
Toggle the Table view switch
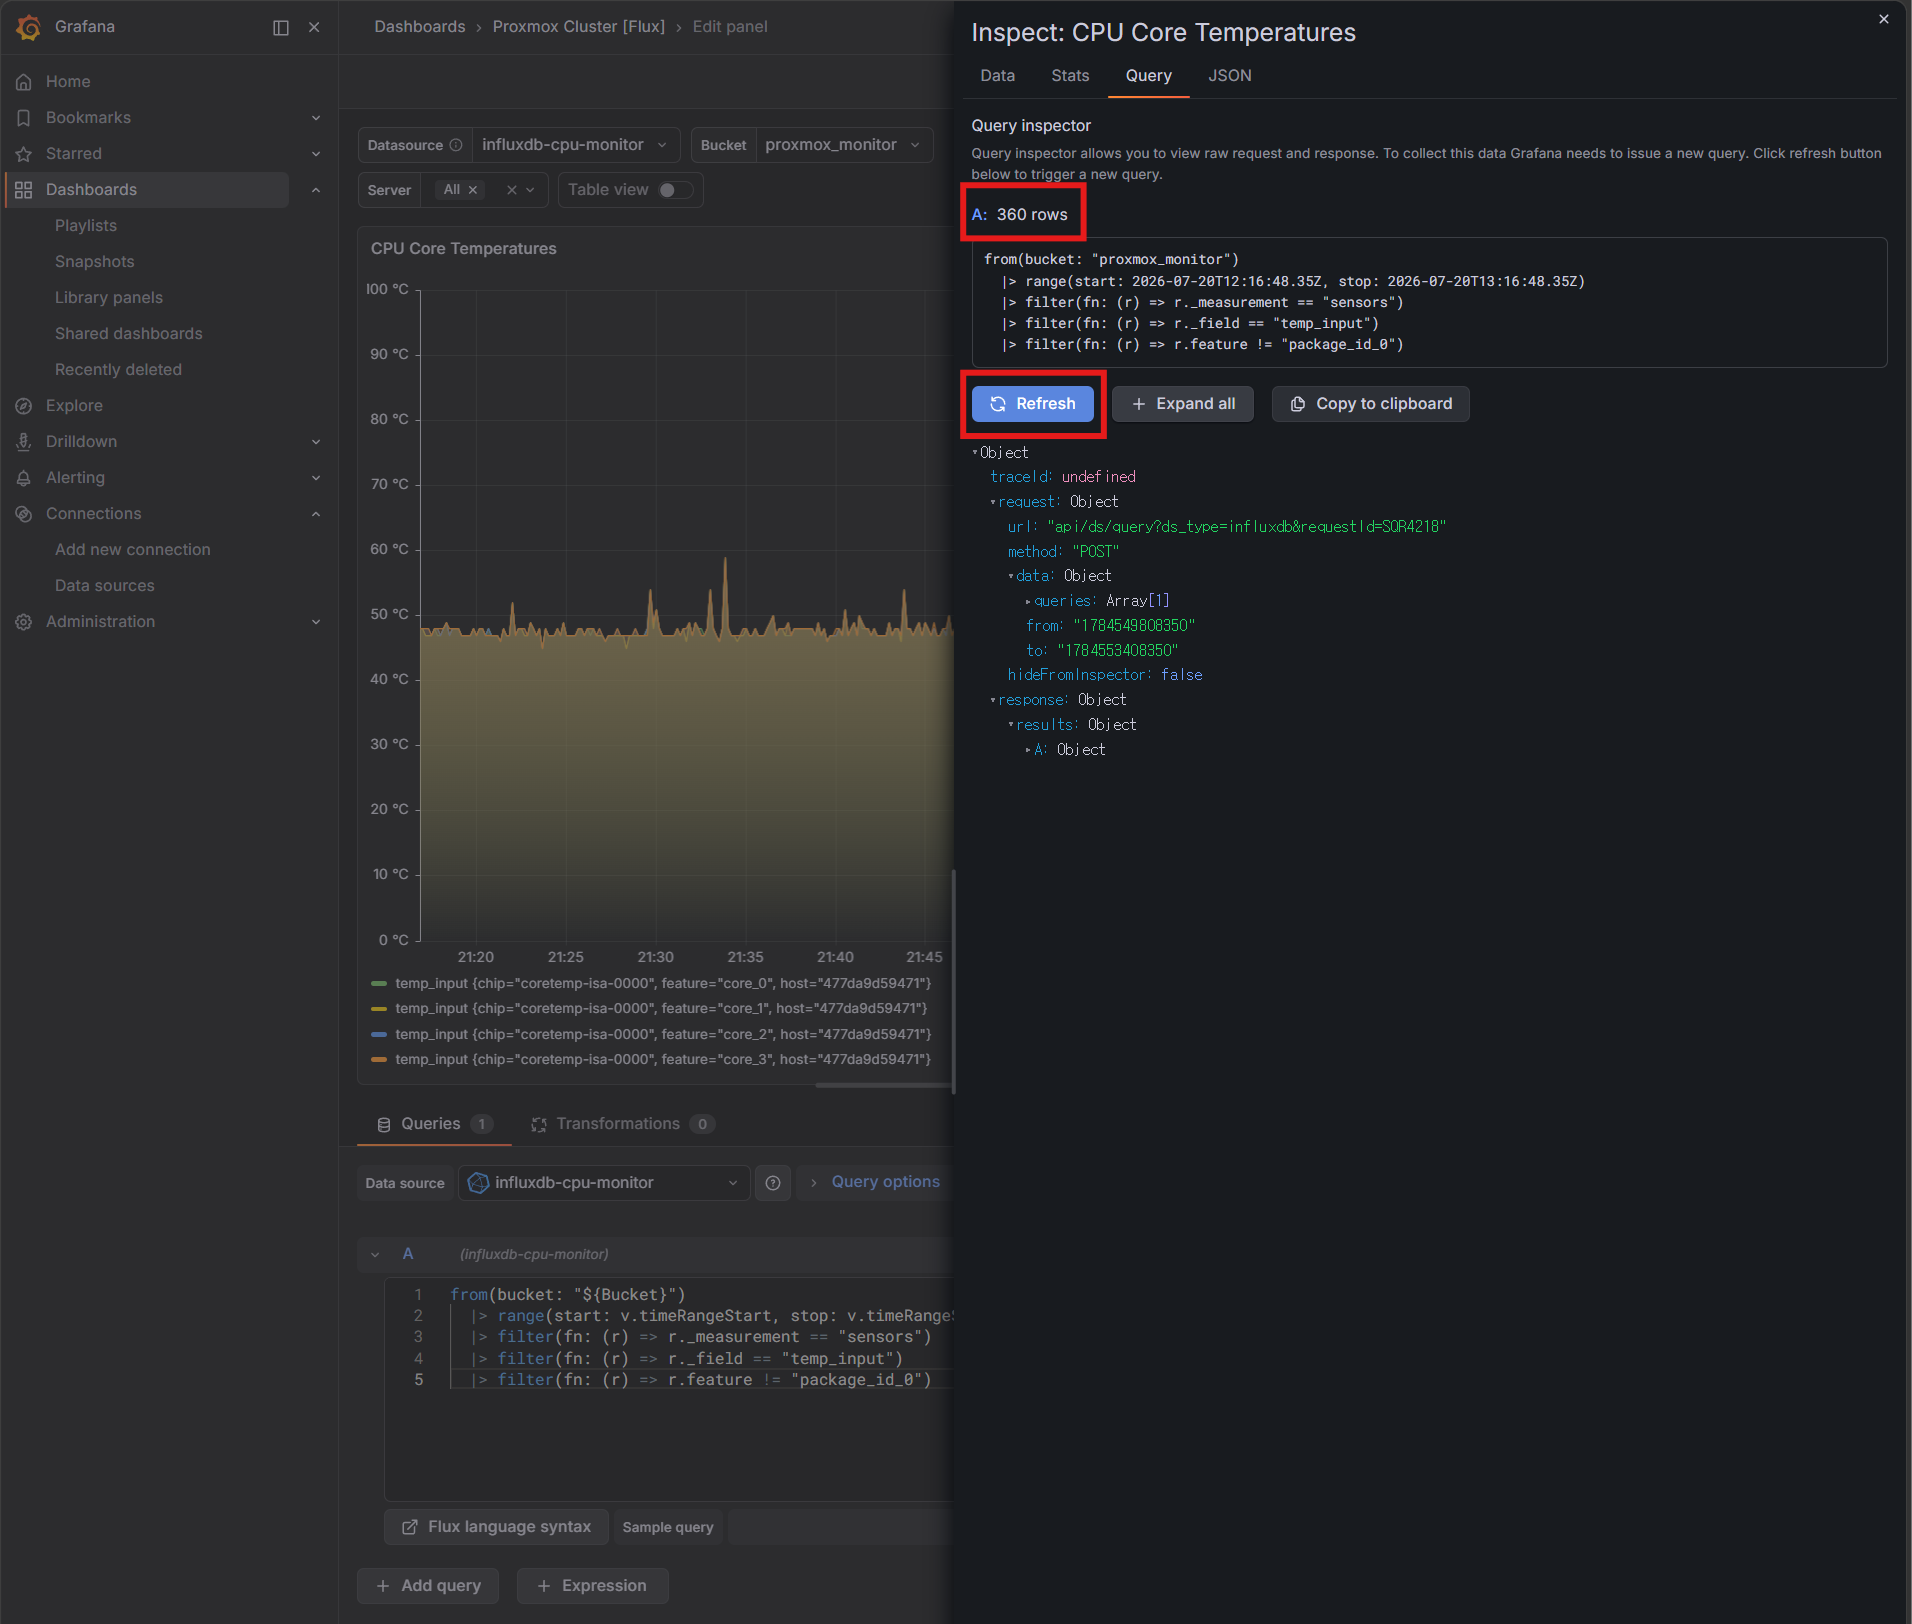(x=676, y=190)
